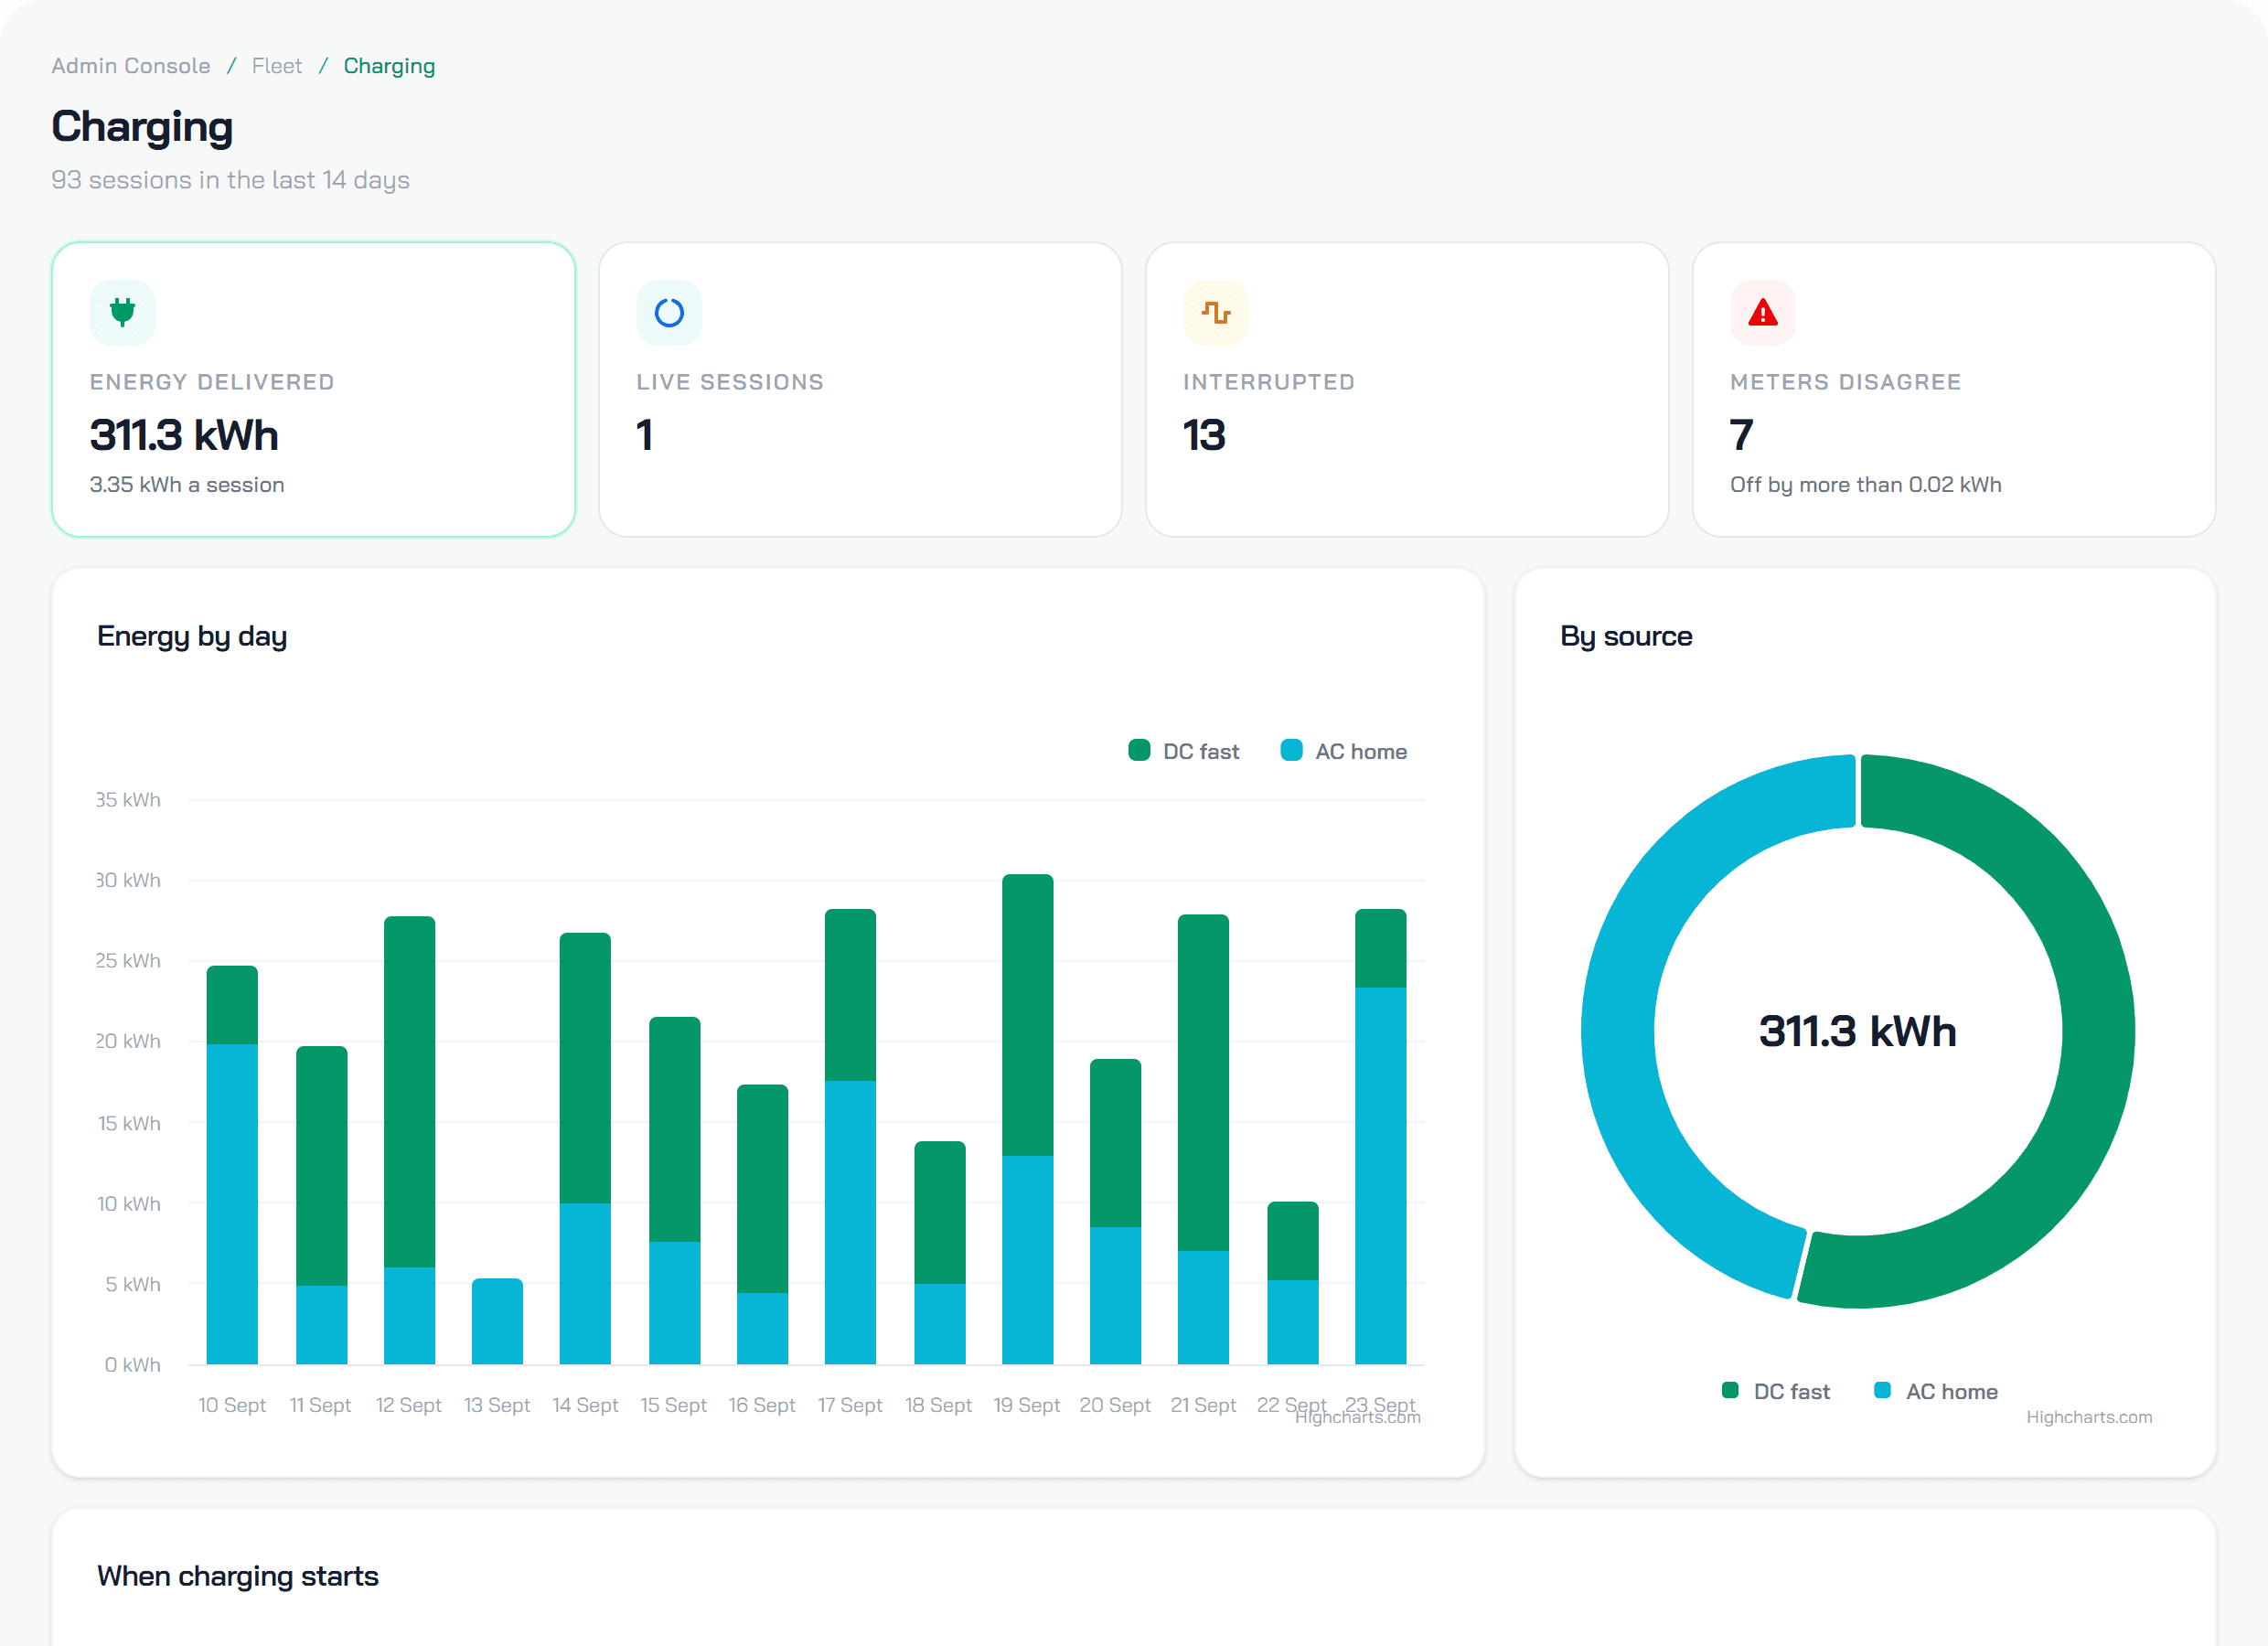Click the green plug icon on Energy Delivered card
The height and width of the screenshot is (1646, 2268).
click(122, 313)
